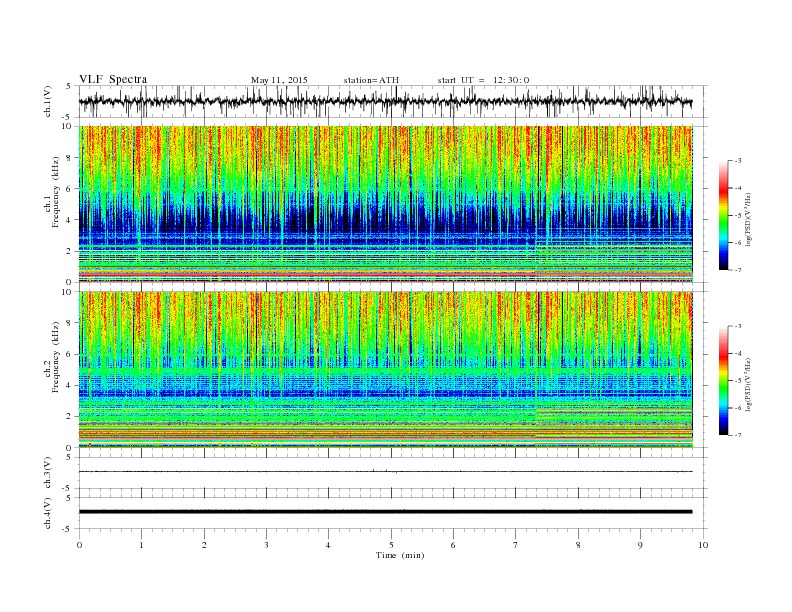Click the ch.1 "log(PSD)(V²/Hz)" colorbar title
The image size is (792, 612).
tap(749, 218)
